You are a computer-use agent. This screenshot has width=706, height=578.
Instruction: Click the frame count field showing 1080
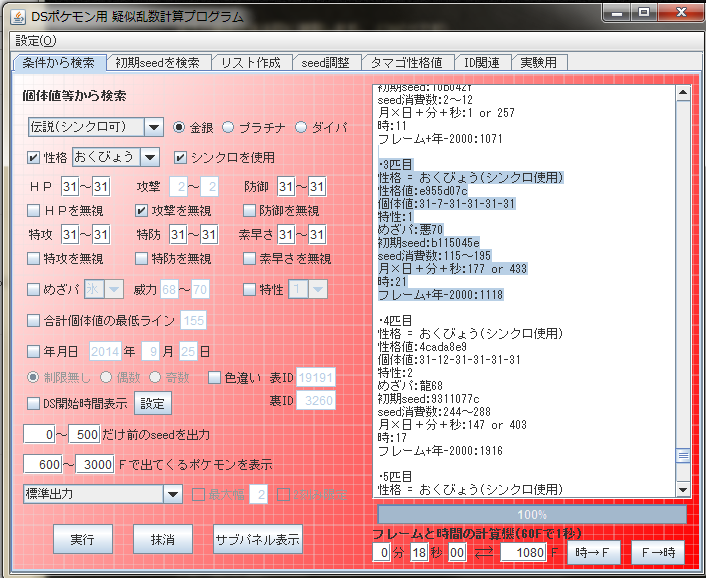click(524, 552)
